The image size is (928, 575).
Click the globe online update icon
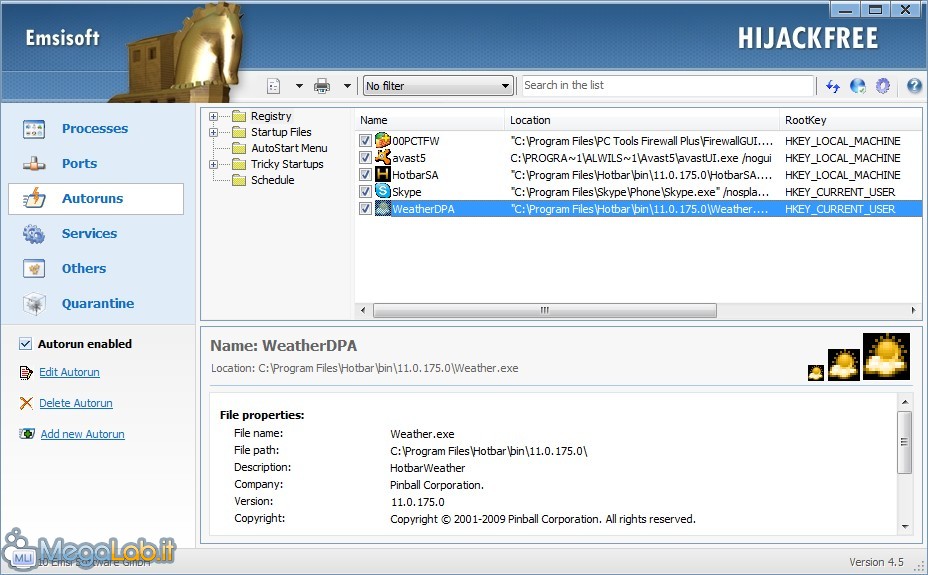[x=858, y=86]
